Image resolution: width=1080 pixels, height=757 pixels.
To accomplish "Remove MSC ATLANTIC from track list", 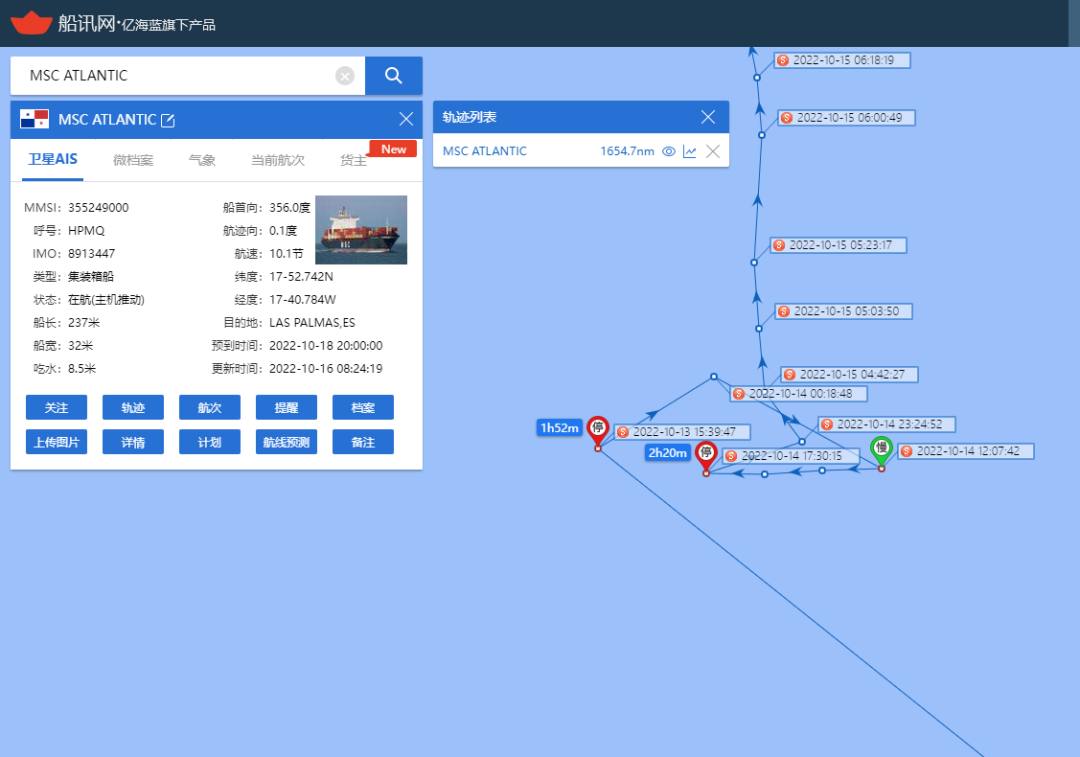I will (x=713, y=151).
